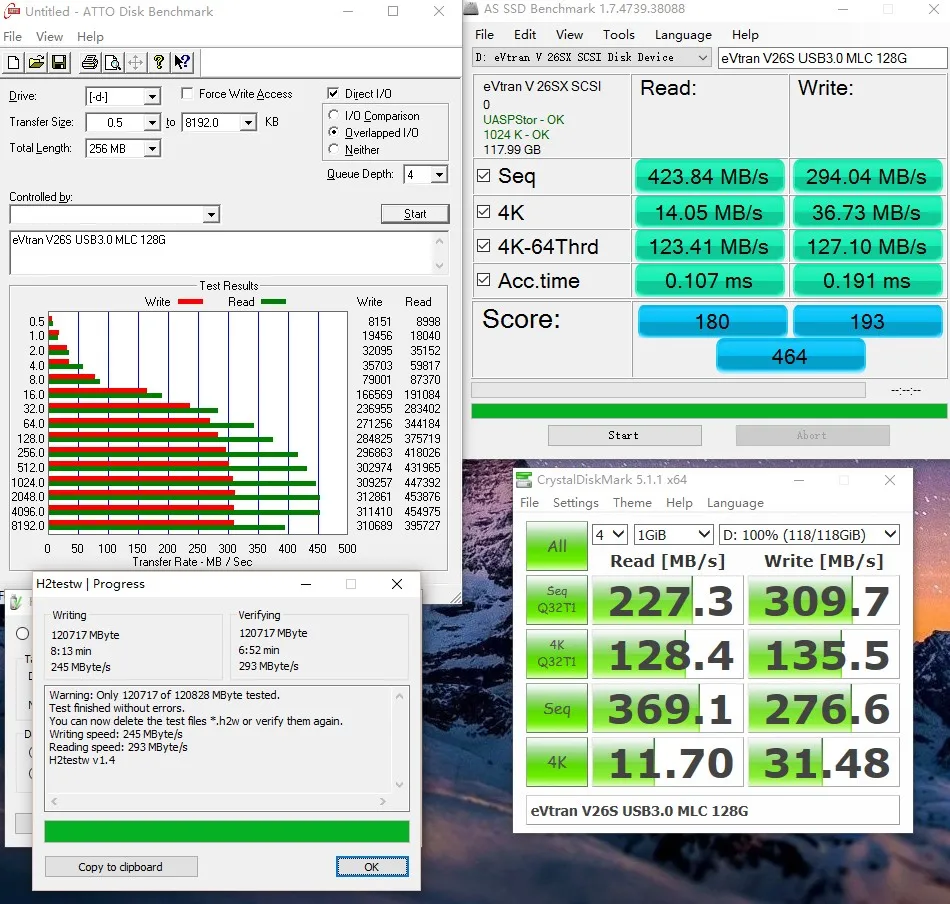Uncheck the Seq test in AS SSD
Image resolution: width=950 pixels, height=904 pixels.
pyautogui.click(x=483, y=176)
